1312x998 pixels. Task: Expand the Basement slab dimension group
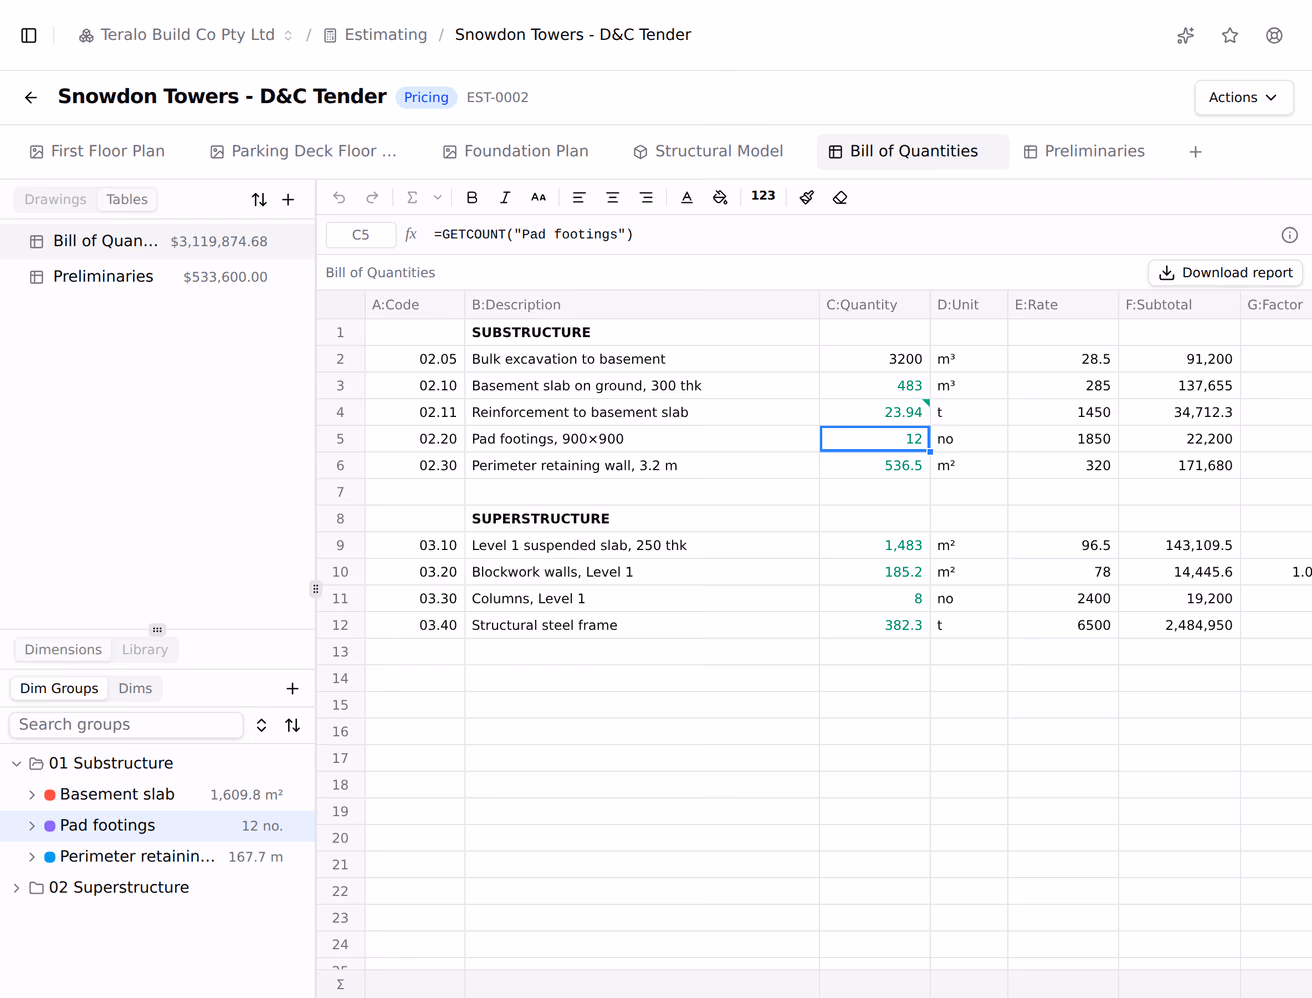32,795
